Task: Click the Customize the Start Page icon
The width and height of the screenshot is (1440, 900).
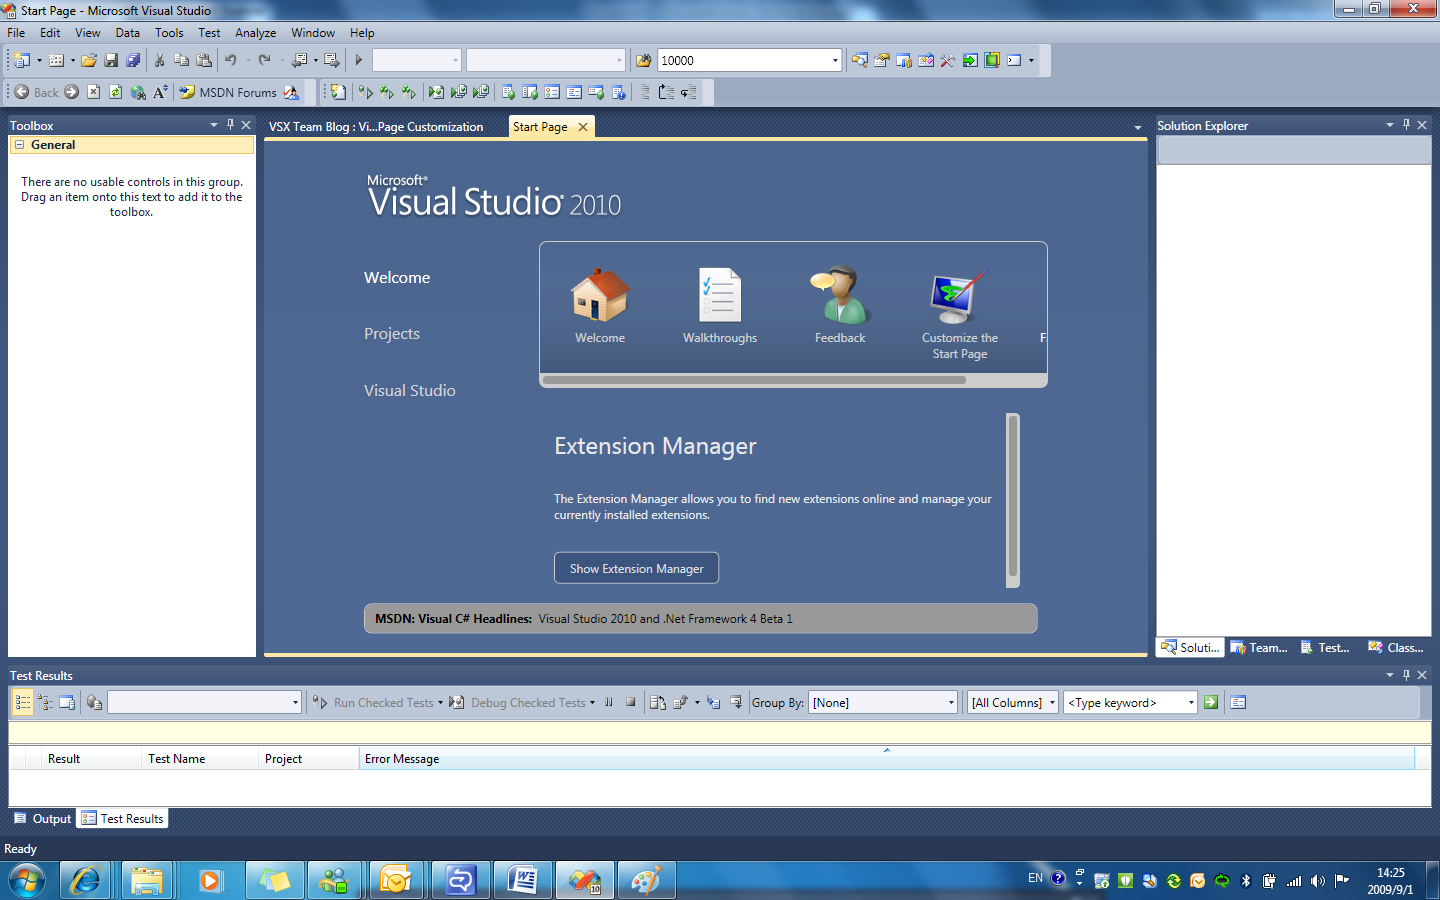Action: pos(959,297)
